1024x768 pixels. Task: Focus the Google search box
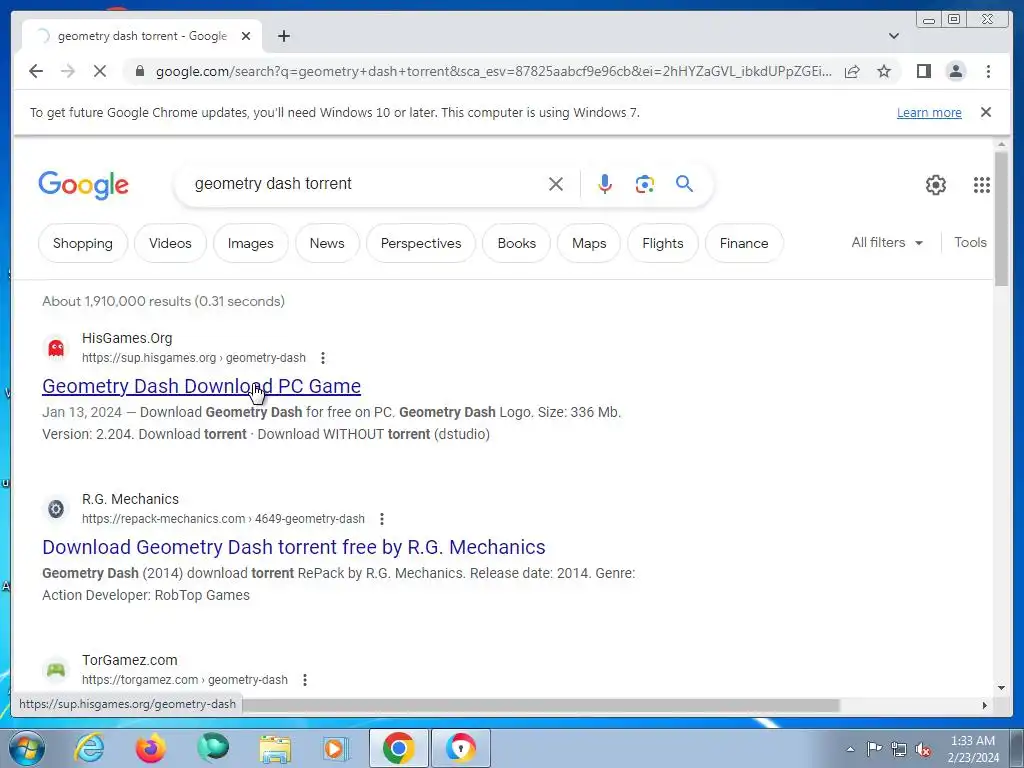tap(366, 184)
